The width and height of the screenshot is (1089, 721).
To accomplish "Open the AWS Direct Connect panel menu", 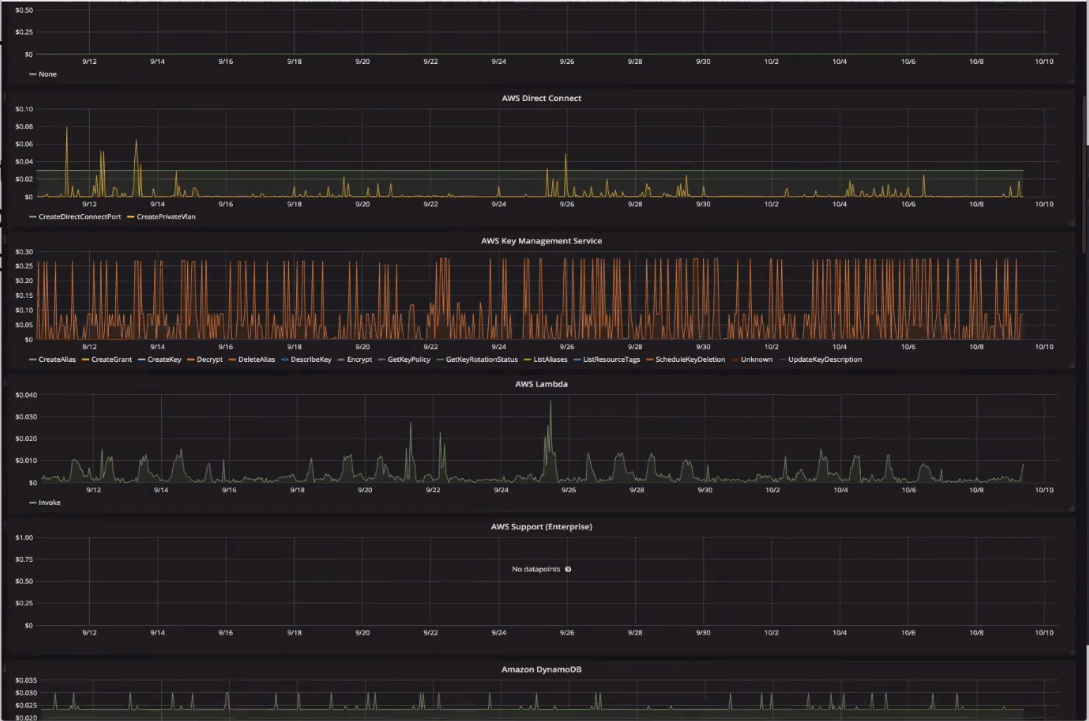I will [540, 98].
